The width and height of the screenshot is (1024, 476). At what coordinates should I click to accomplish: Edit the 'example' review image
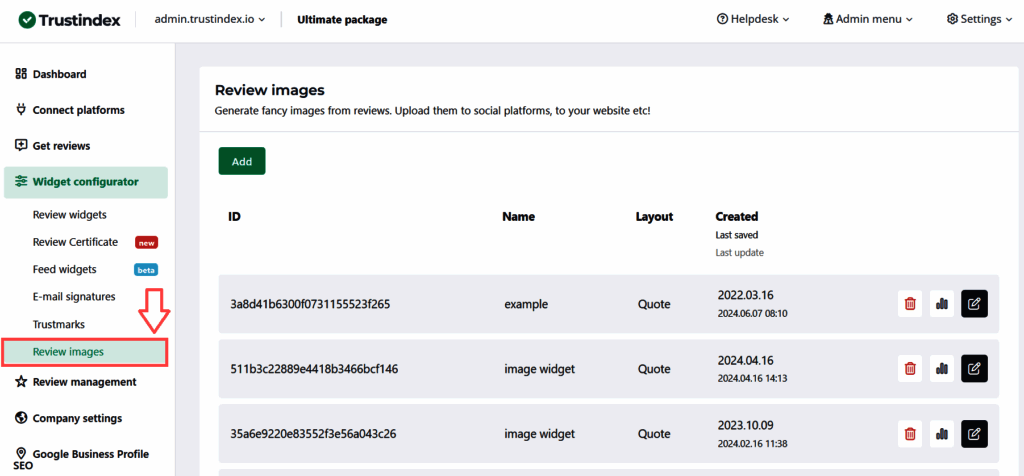point(974,304)
